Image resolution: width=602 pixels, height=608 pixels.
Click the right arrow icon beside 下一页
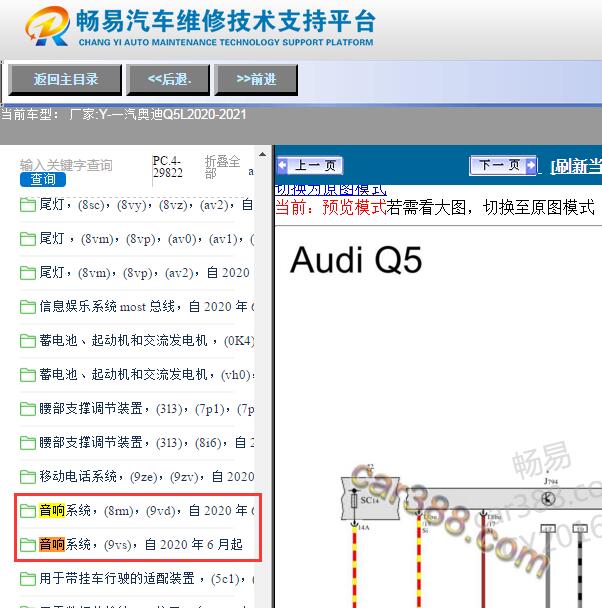coord(531,166)
